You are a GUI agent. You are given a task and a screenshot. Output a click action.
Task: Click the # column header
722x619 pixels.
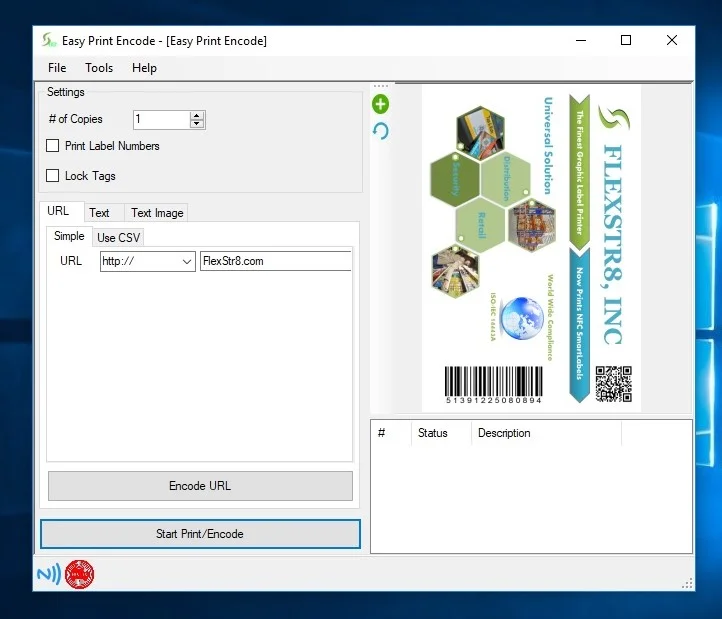(391, 433)
